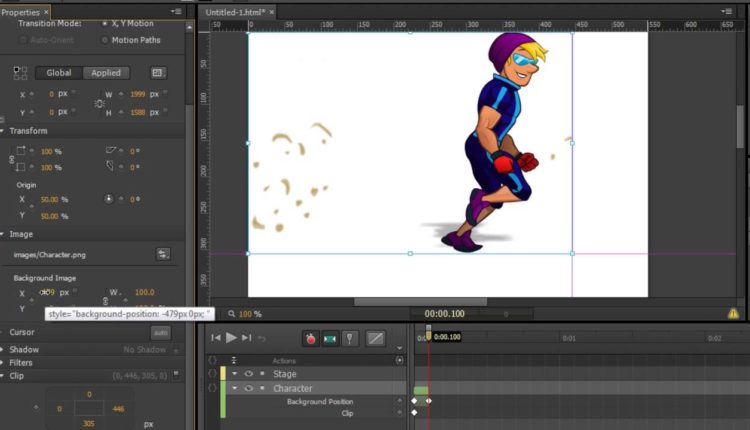This screenshot has height=430, width=750.
Task: Jump to start of timeline
Action: click(216, 338)
